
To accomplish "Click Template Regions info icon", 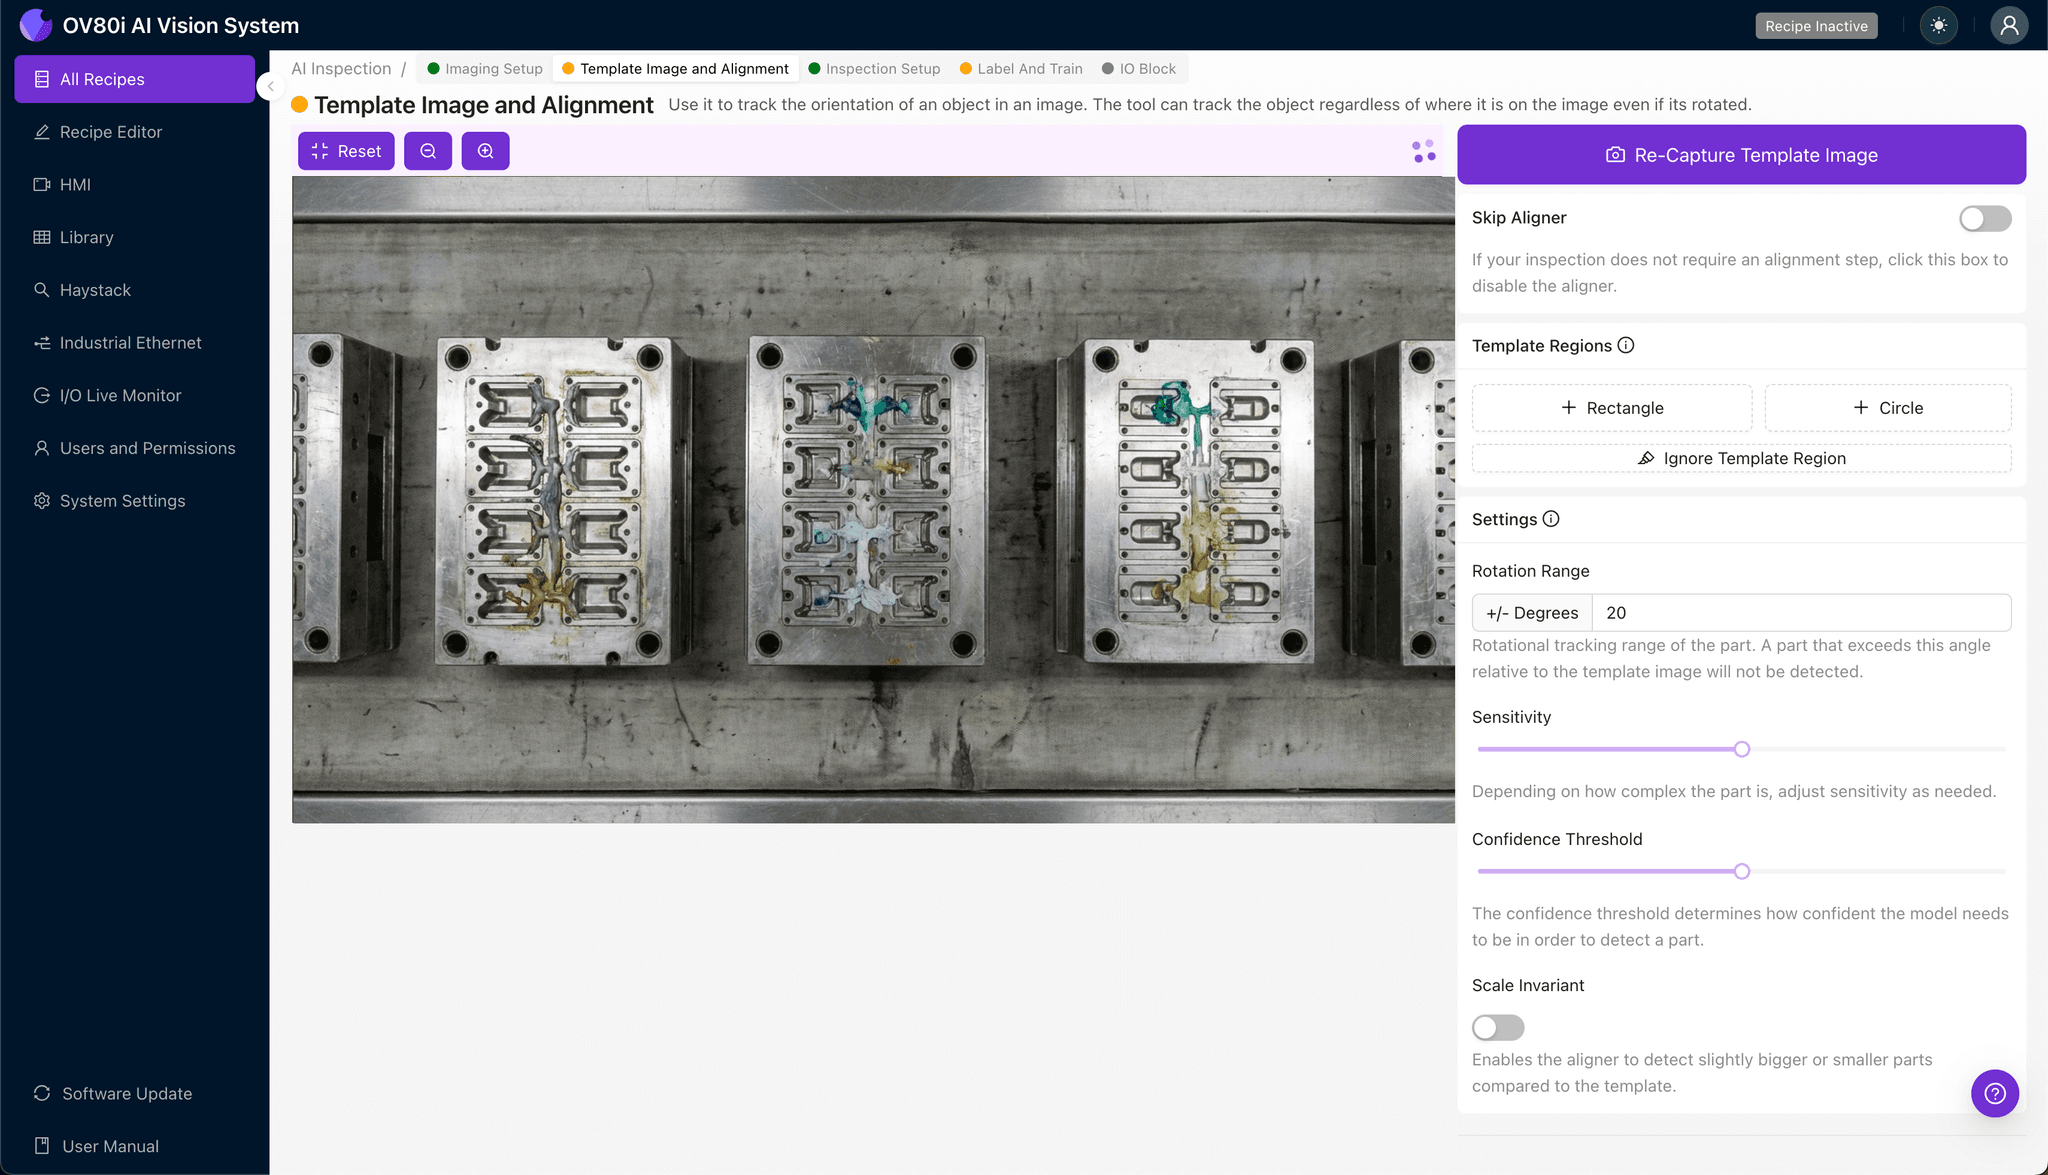I will tap(1626, 345).
